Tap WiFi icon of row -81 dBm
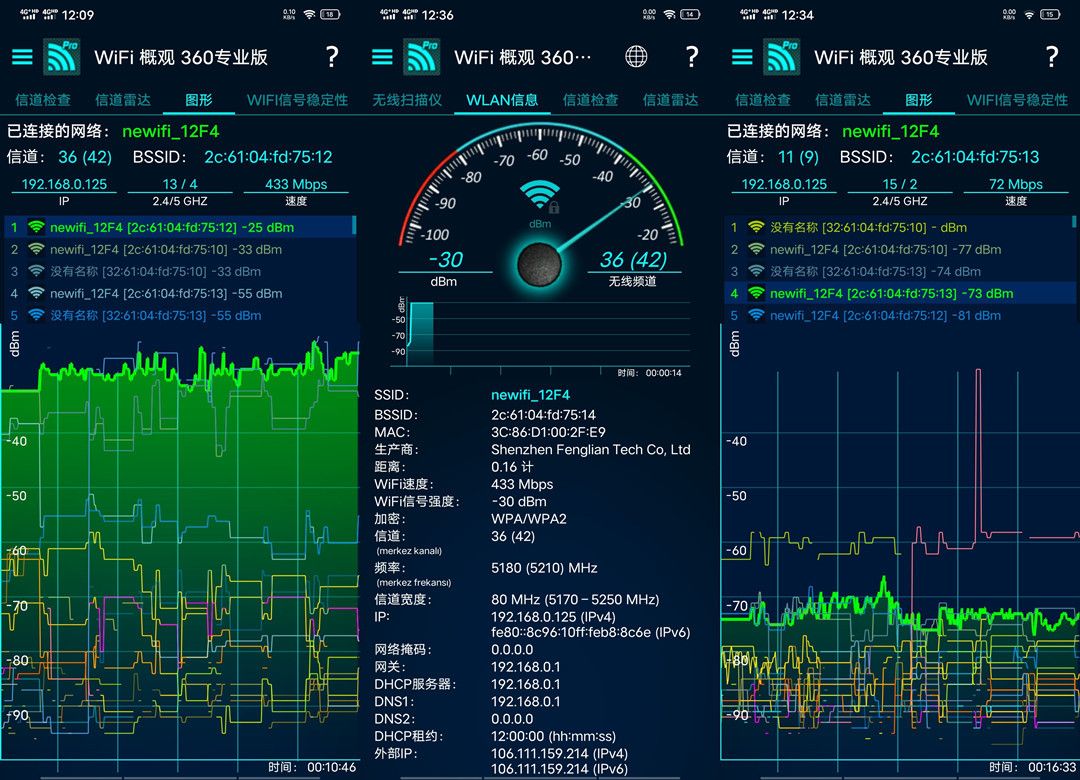The image size is (1080, 780). [756, 315]
